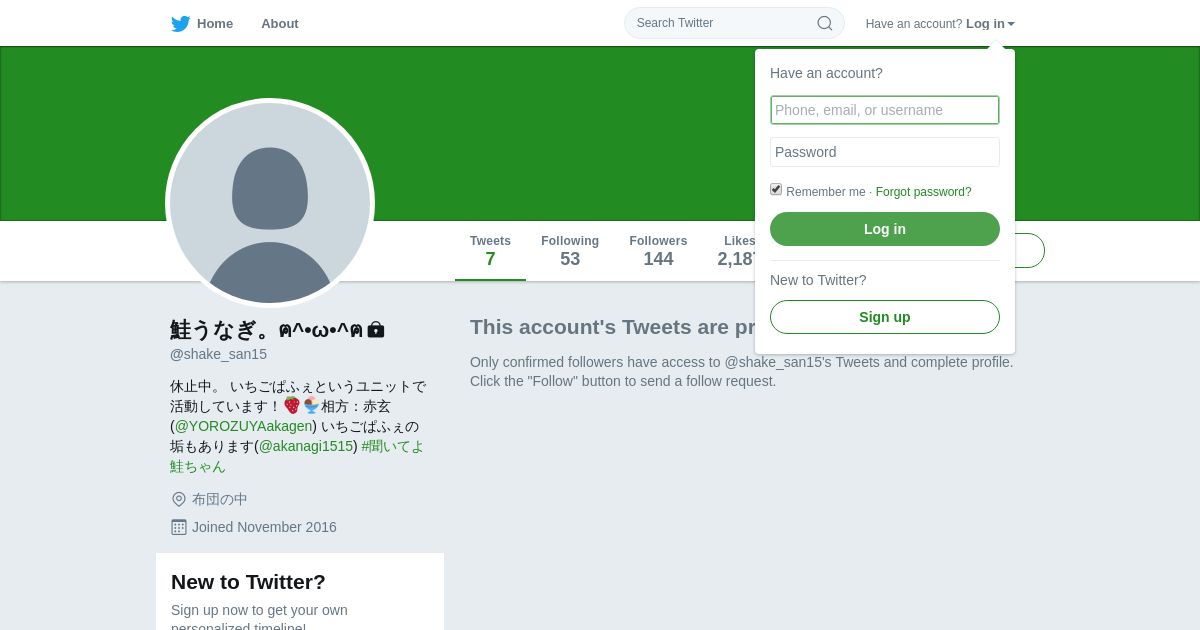Open the @YOROZUYAakagen mention link
Screen dimensions: 1200x630
(x=243, y=426)
